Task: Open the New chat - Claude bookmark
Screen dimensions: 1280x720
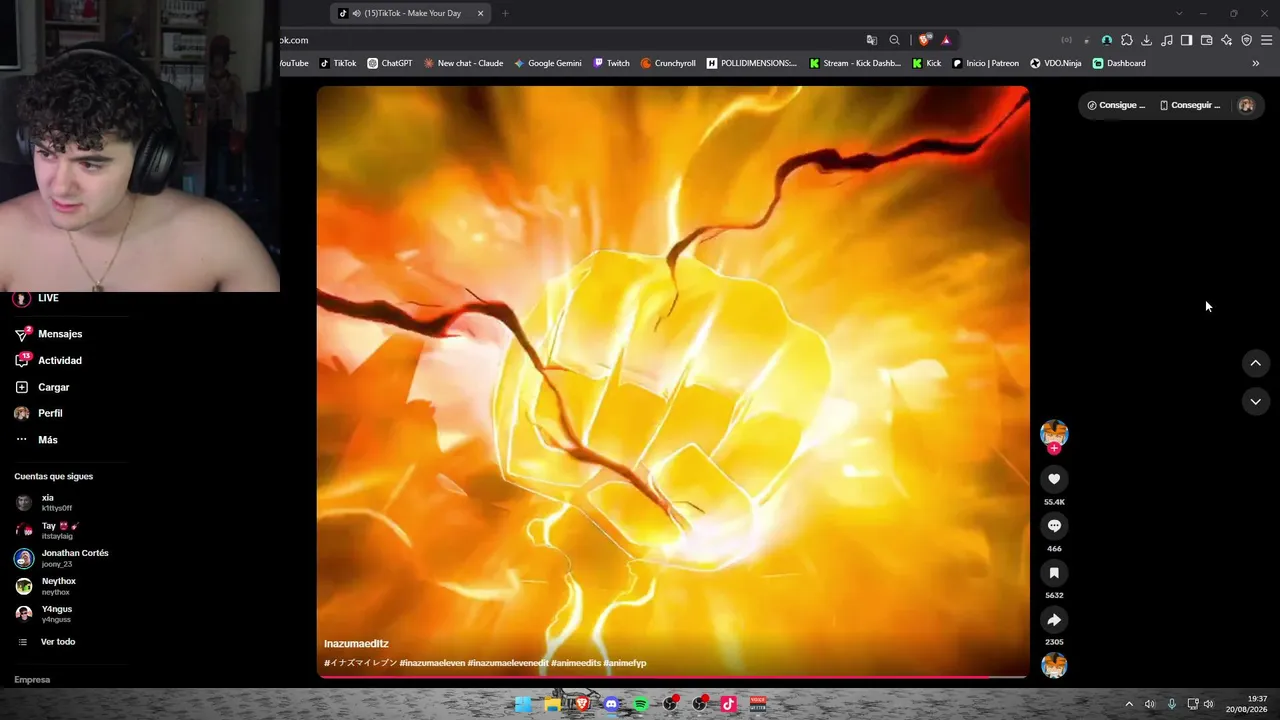Action: (x=463, y=63)
